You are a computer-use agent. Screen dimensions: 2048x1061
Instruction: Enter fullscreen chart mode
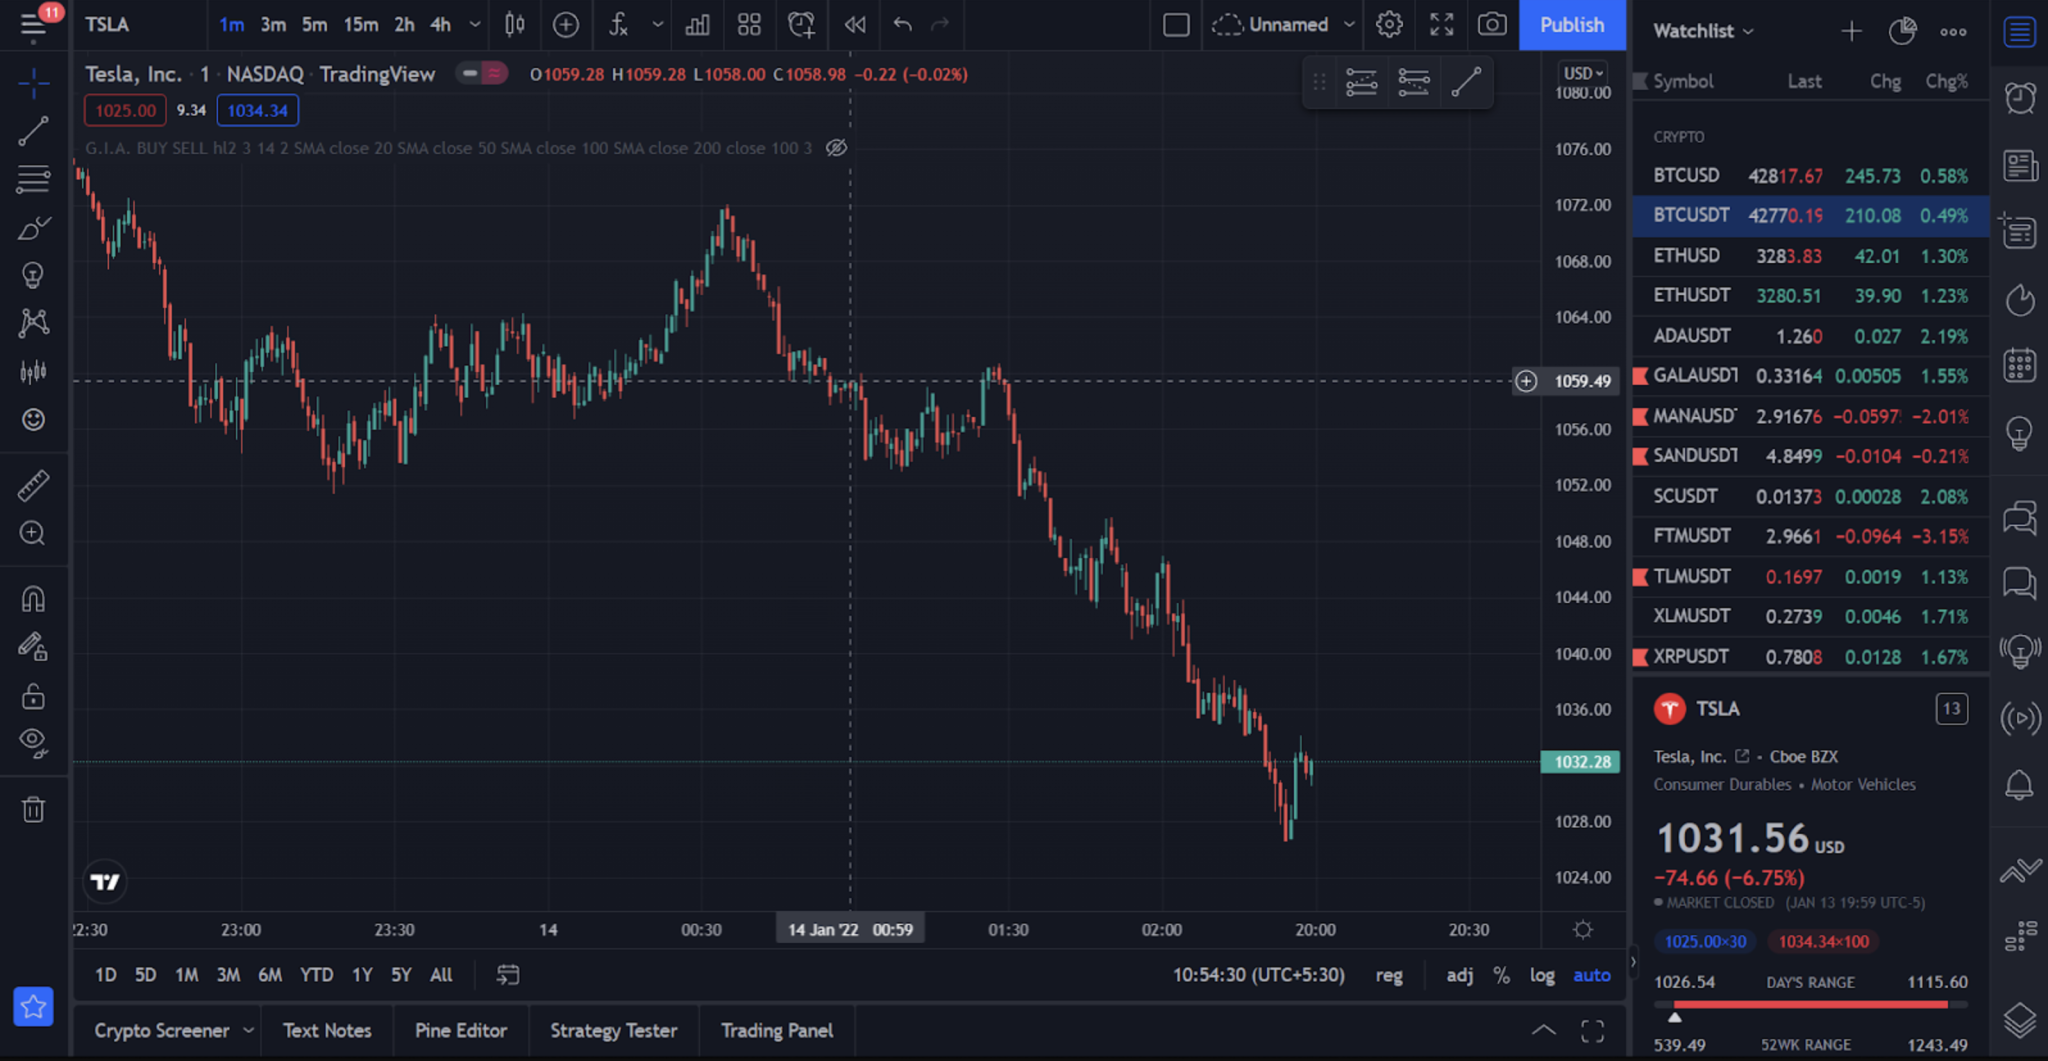coord(1441,25)
